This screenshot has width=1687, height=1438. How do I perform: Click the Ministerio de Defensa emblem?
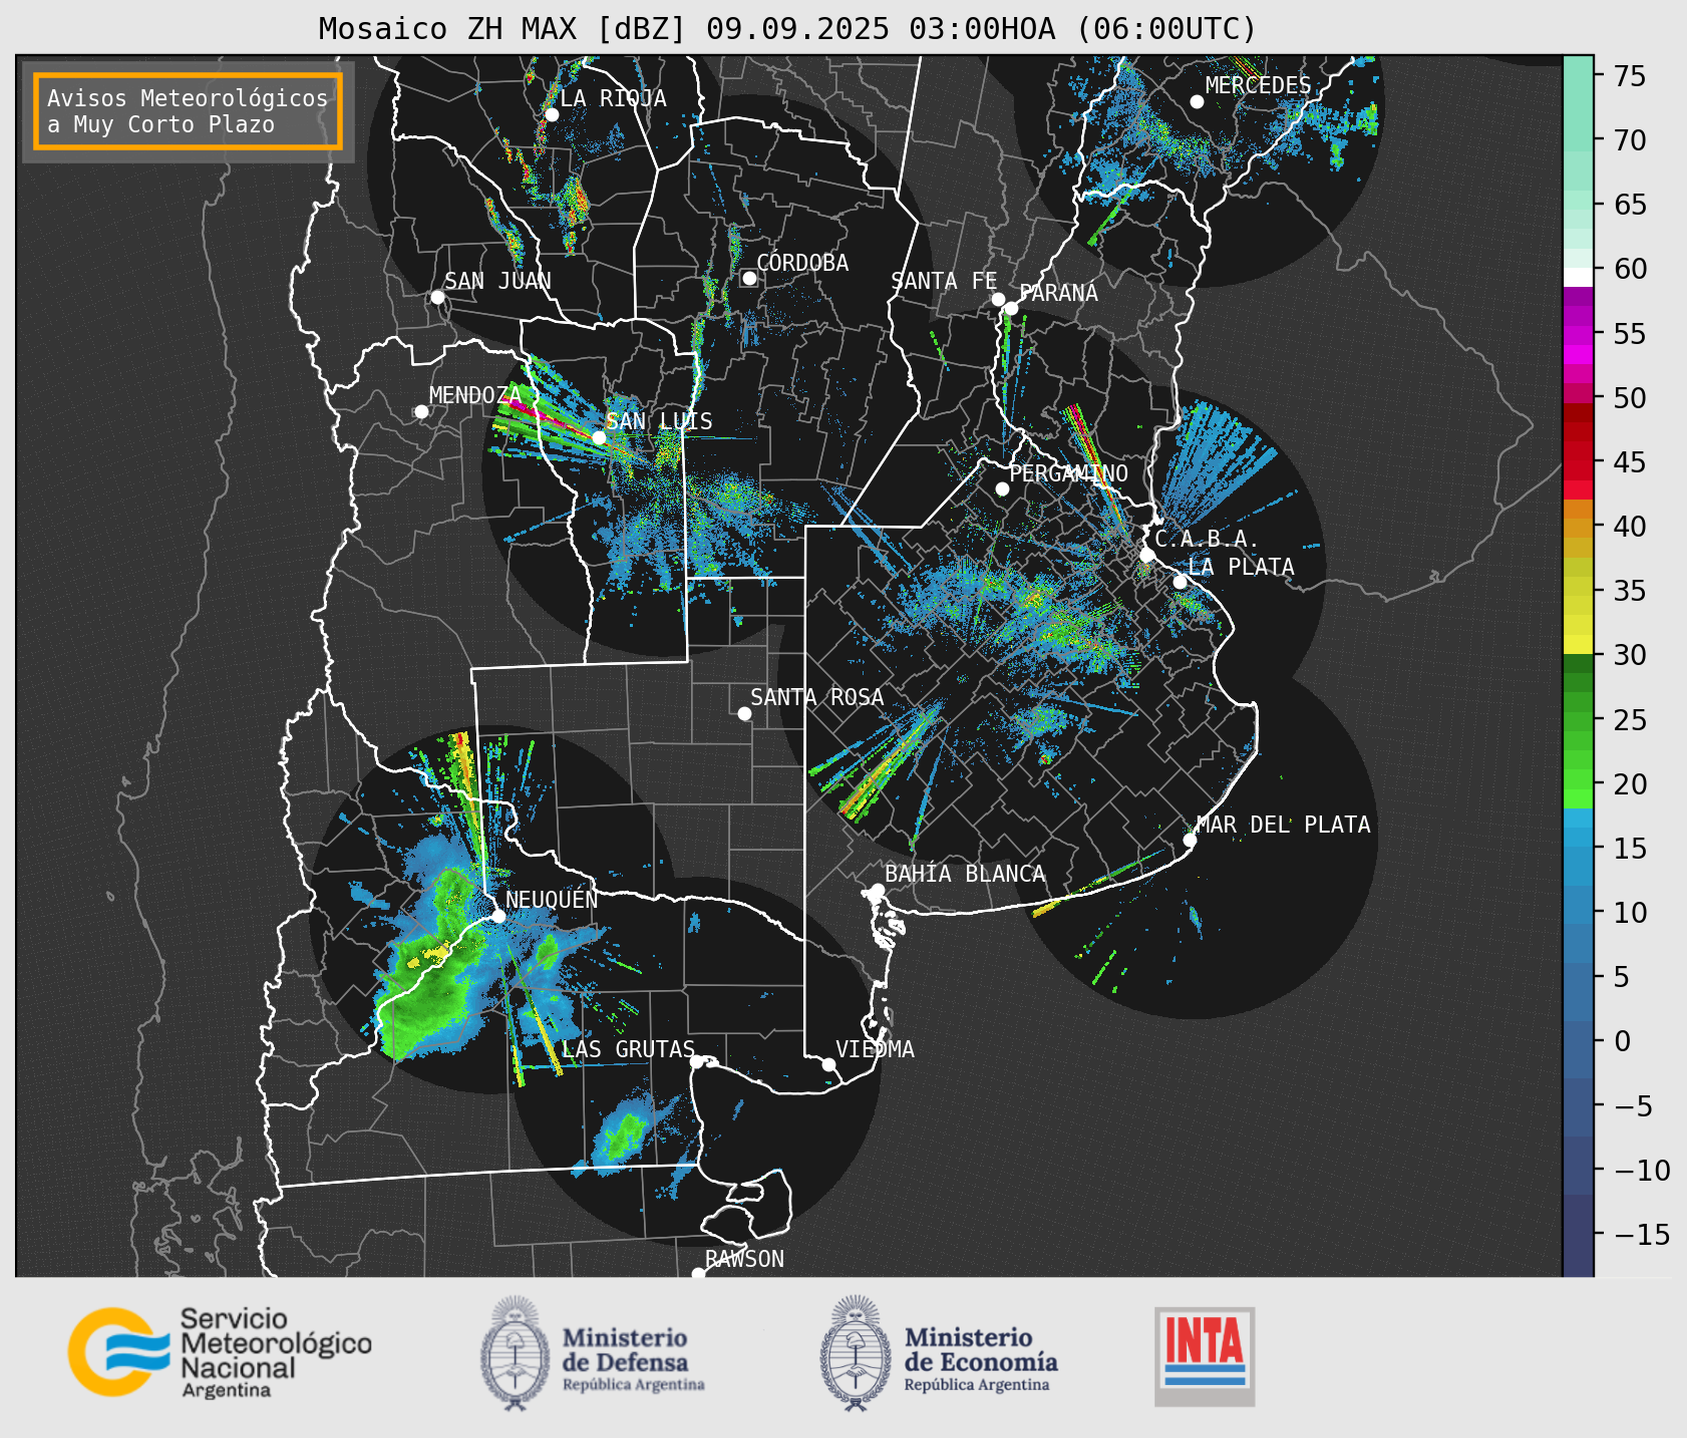pyautogui.click(x=515, y=1353)
